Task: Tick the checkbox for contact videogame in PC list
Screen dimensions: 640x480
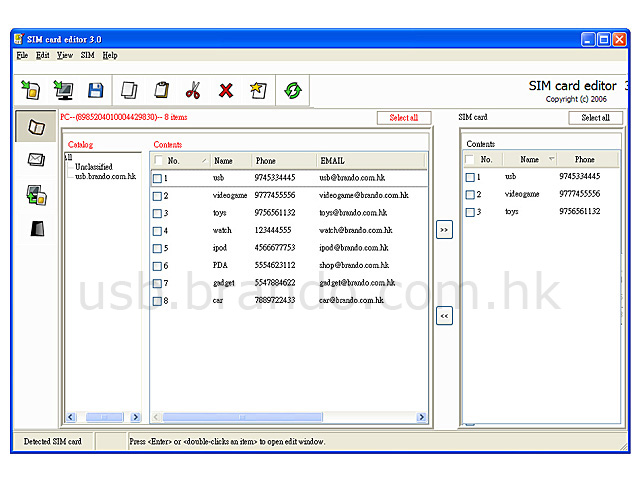Action: [x=158, y=196]
